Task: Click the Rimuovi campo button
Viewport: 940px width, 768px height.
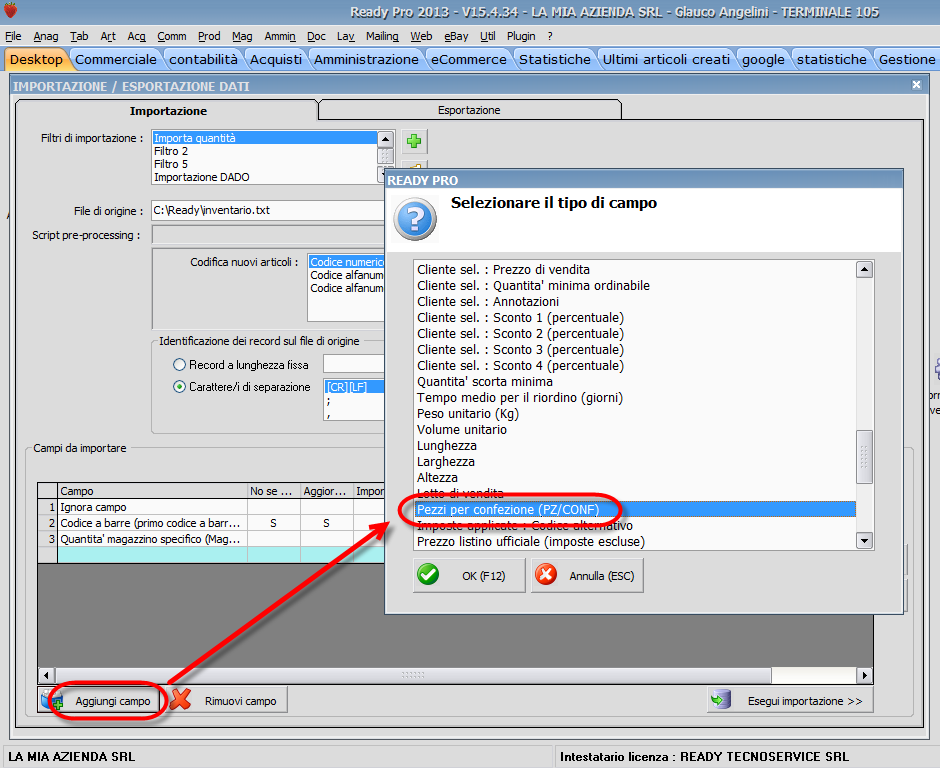Action: click(x=225, y=700)
